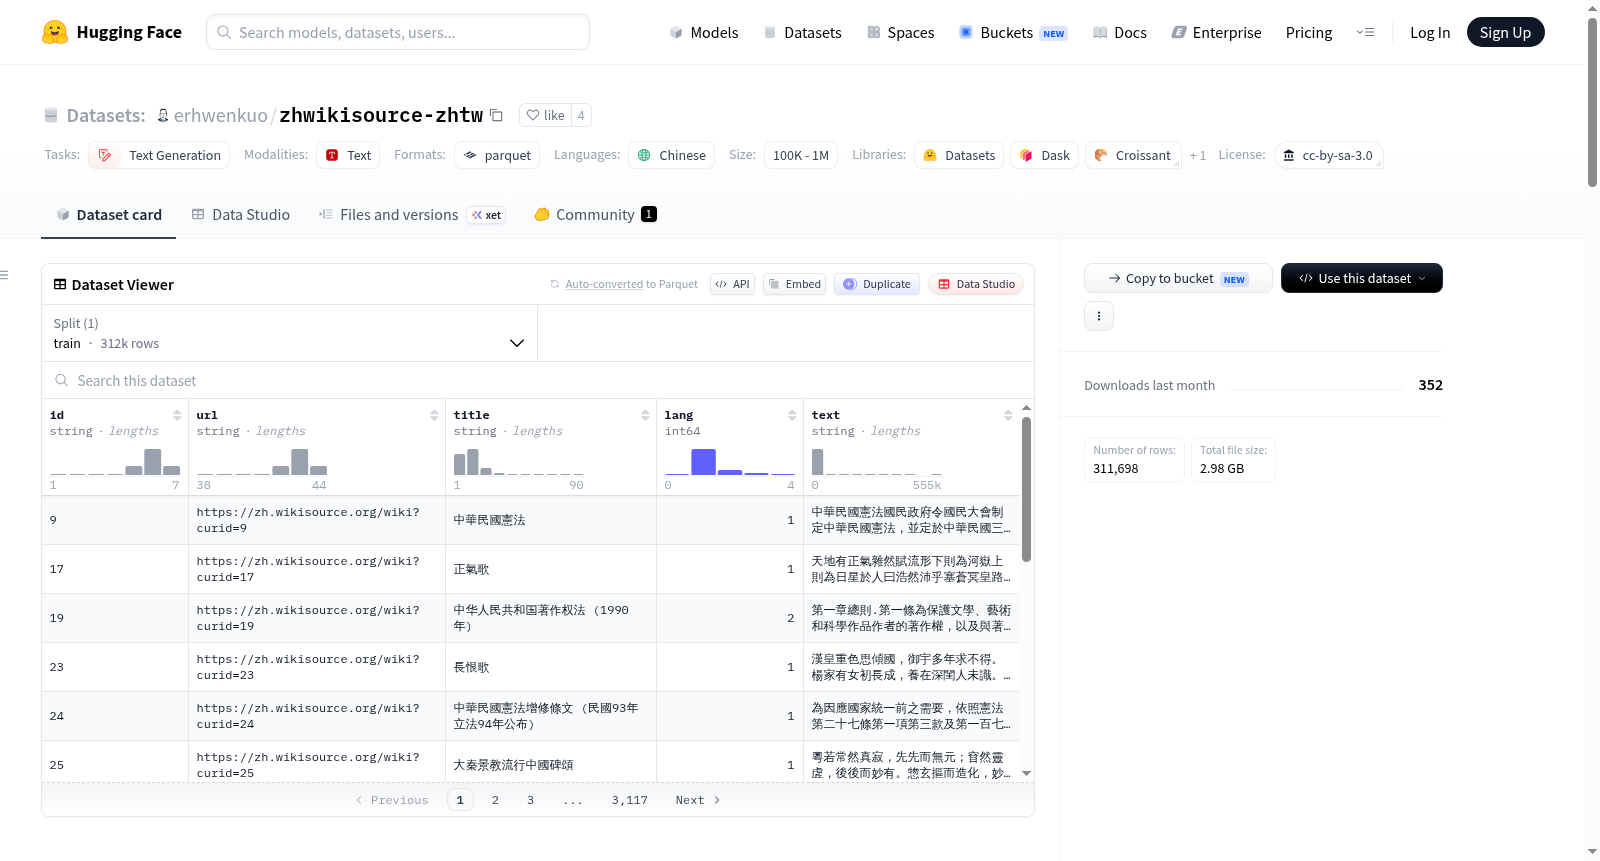Image resolution: width=1600 pixels, height=861 pixels.
Task: Focus the Search this dataset field
Action: [x=538, y=380]
